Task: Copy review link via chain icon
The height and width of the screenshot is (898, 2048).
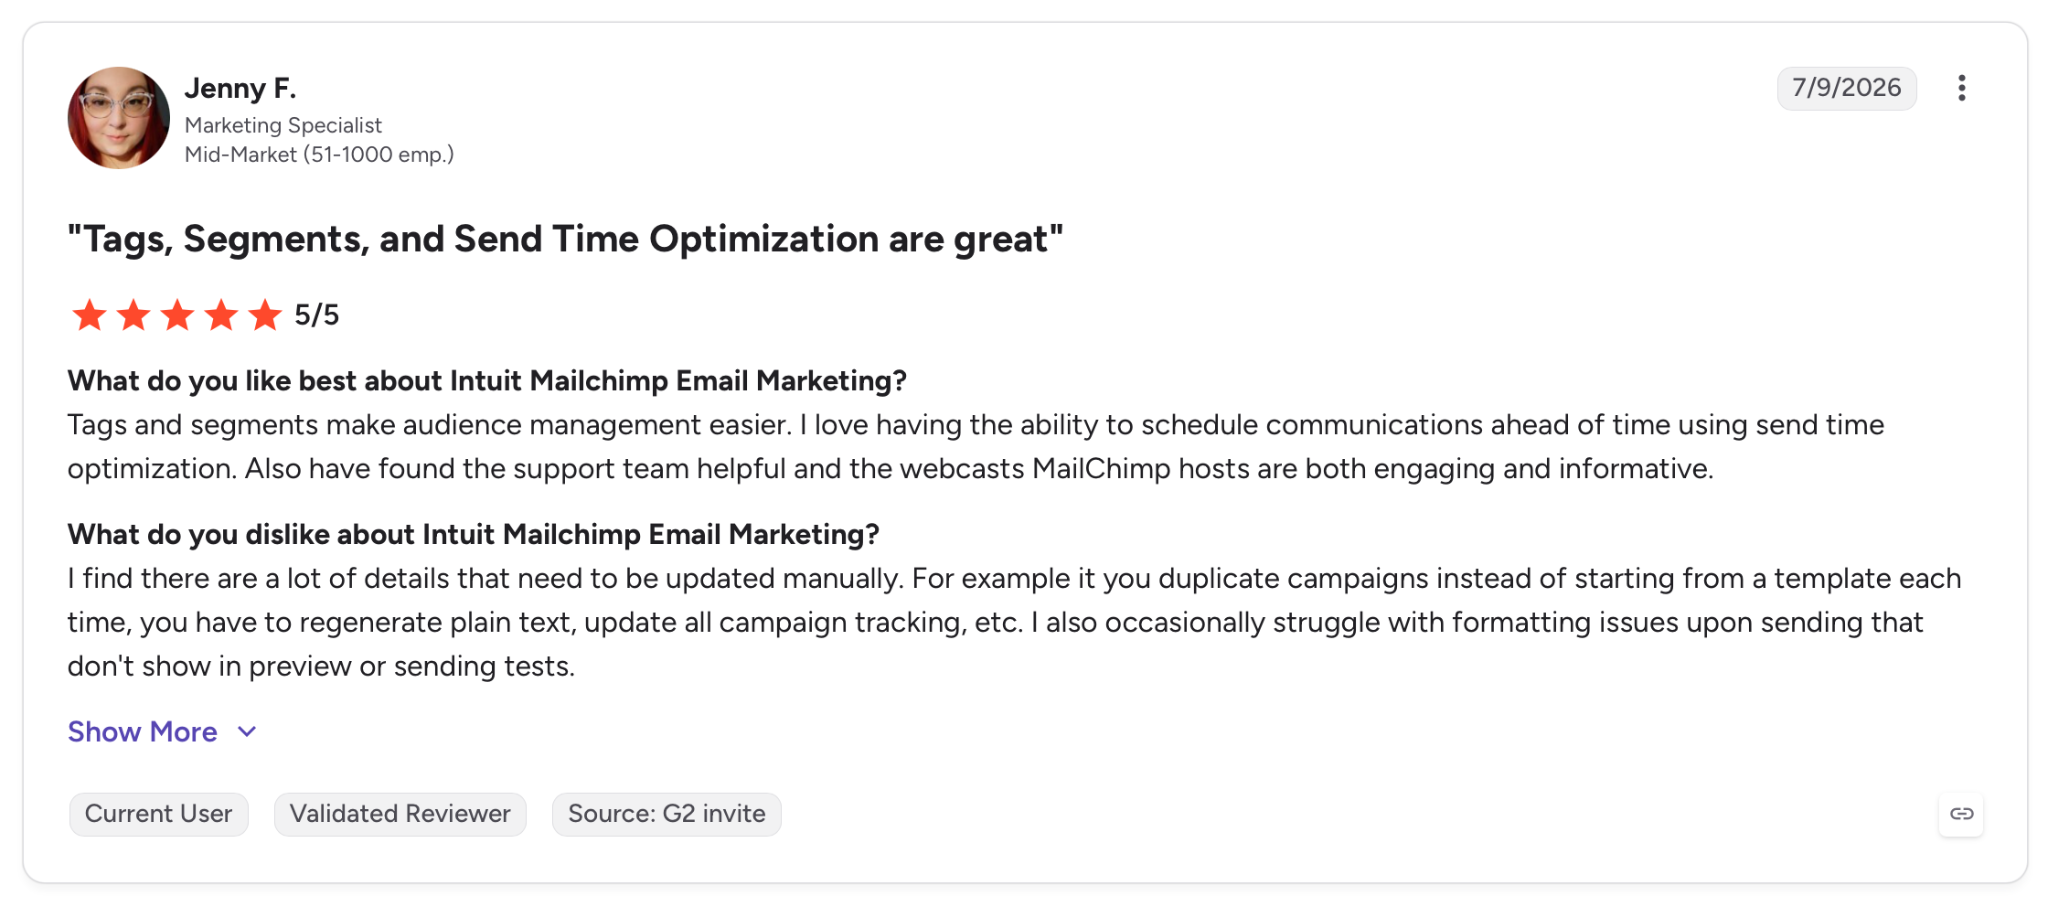Action: pos(1961,814)
